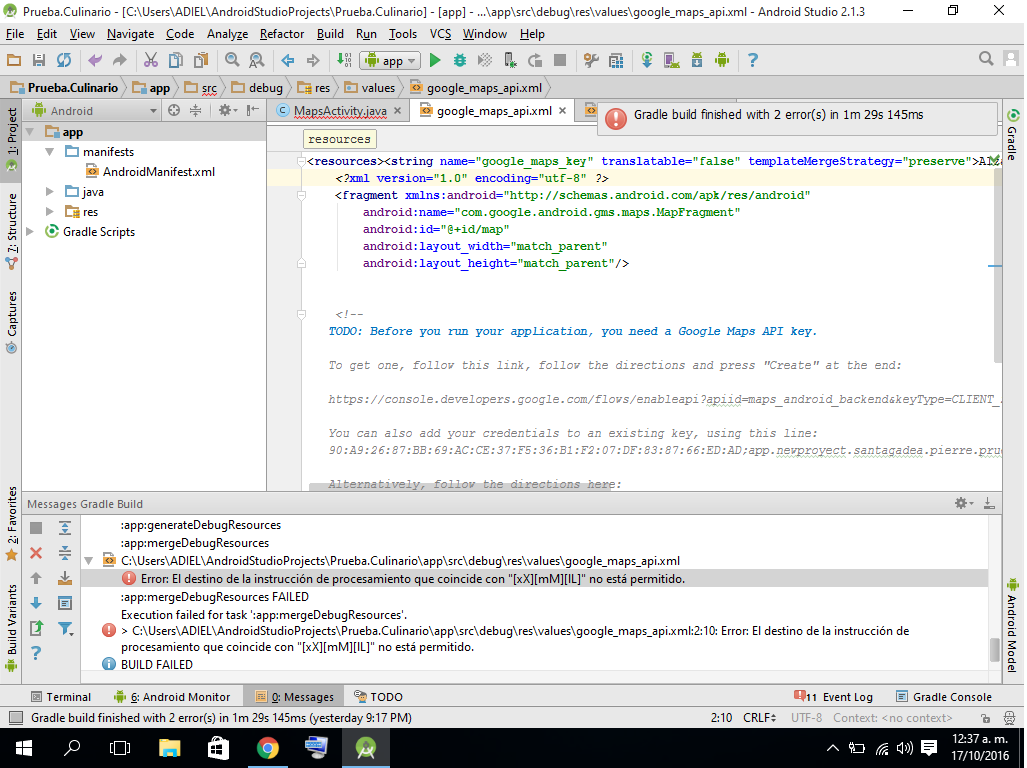Click the Stop square toolbar icon

coord(560,60)
